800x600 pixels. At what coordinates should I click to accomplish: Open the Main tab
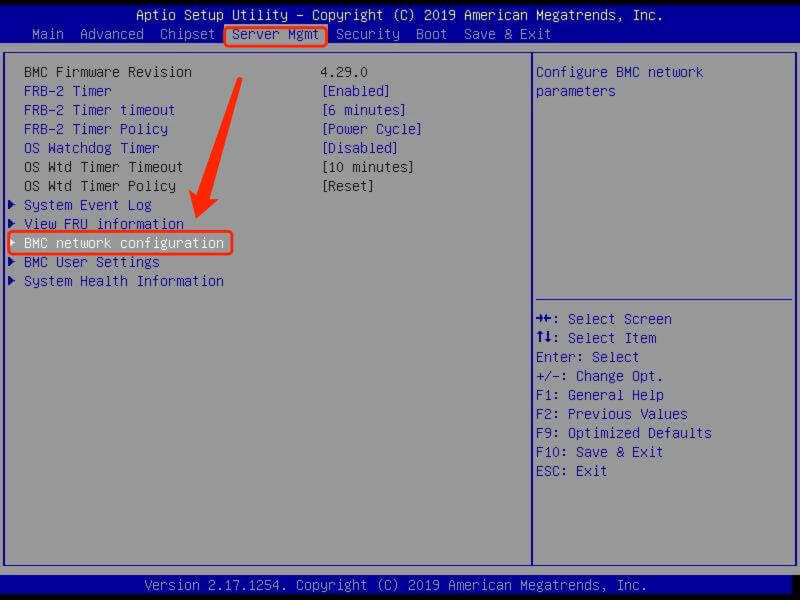point(48,34)
